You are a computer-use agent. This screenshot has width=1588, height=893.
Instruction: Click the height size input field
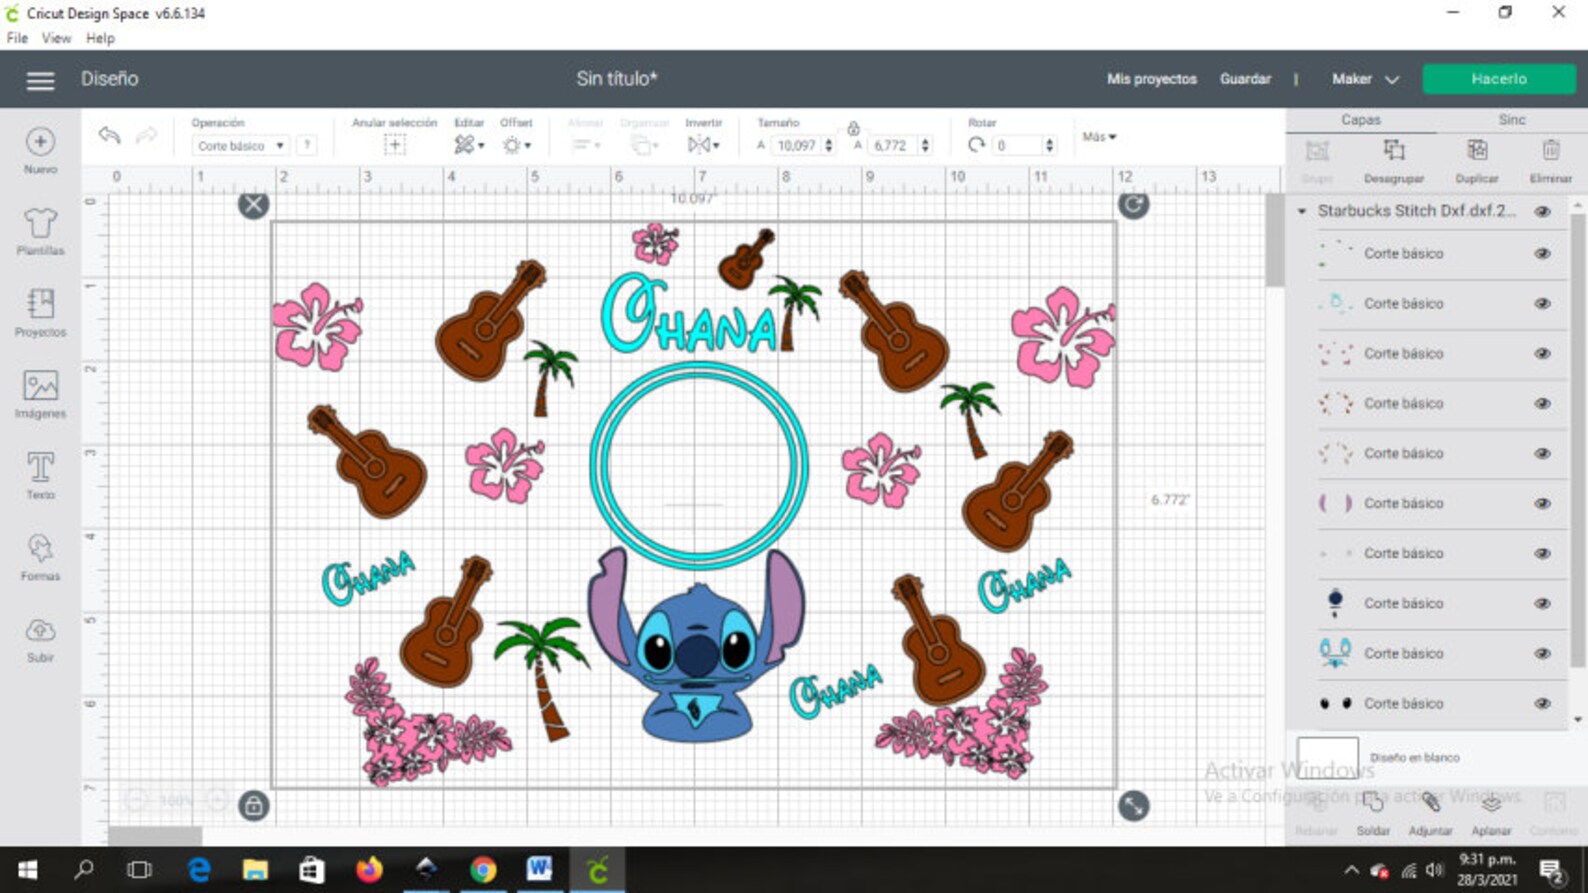click(x=891, y=146)
